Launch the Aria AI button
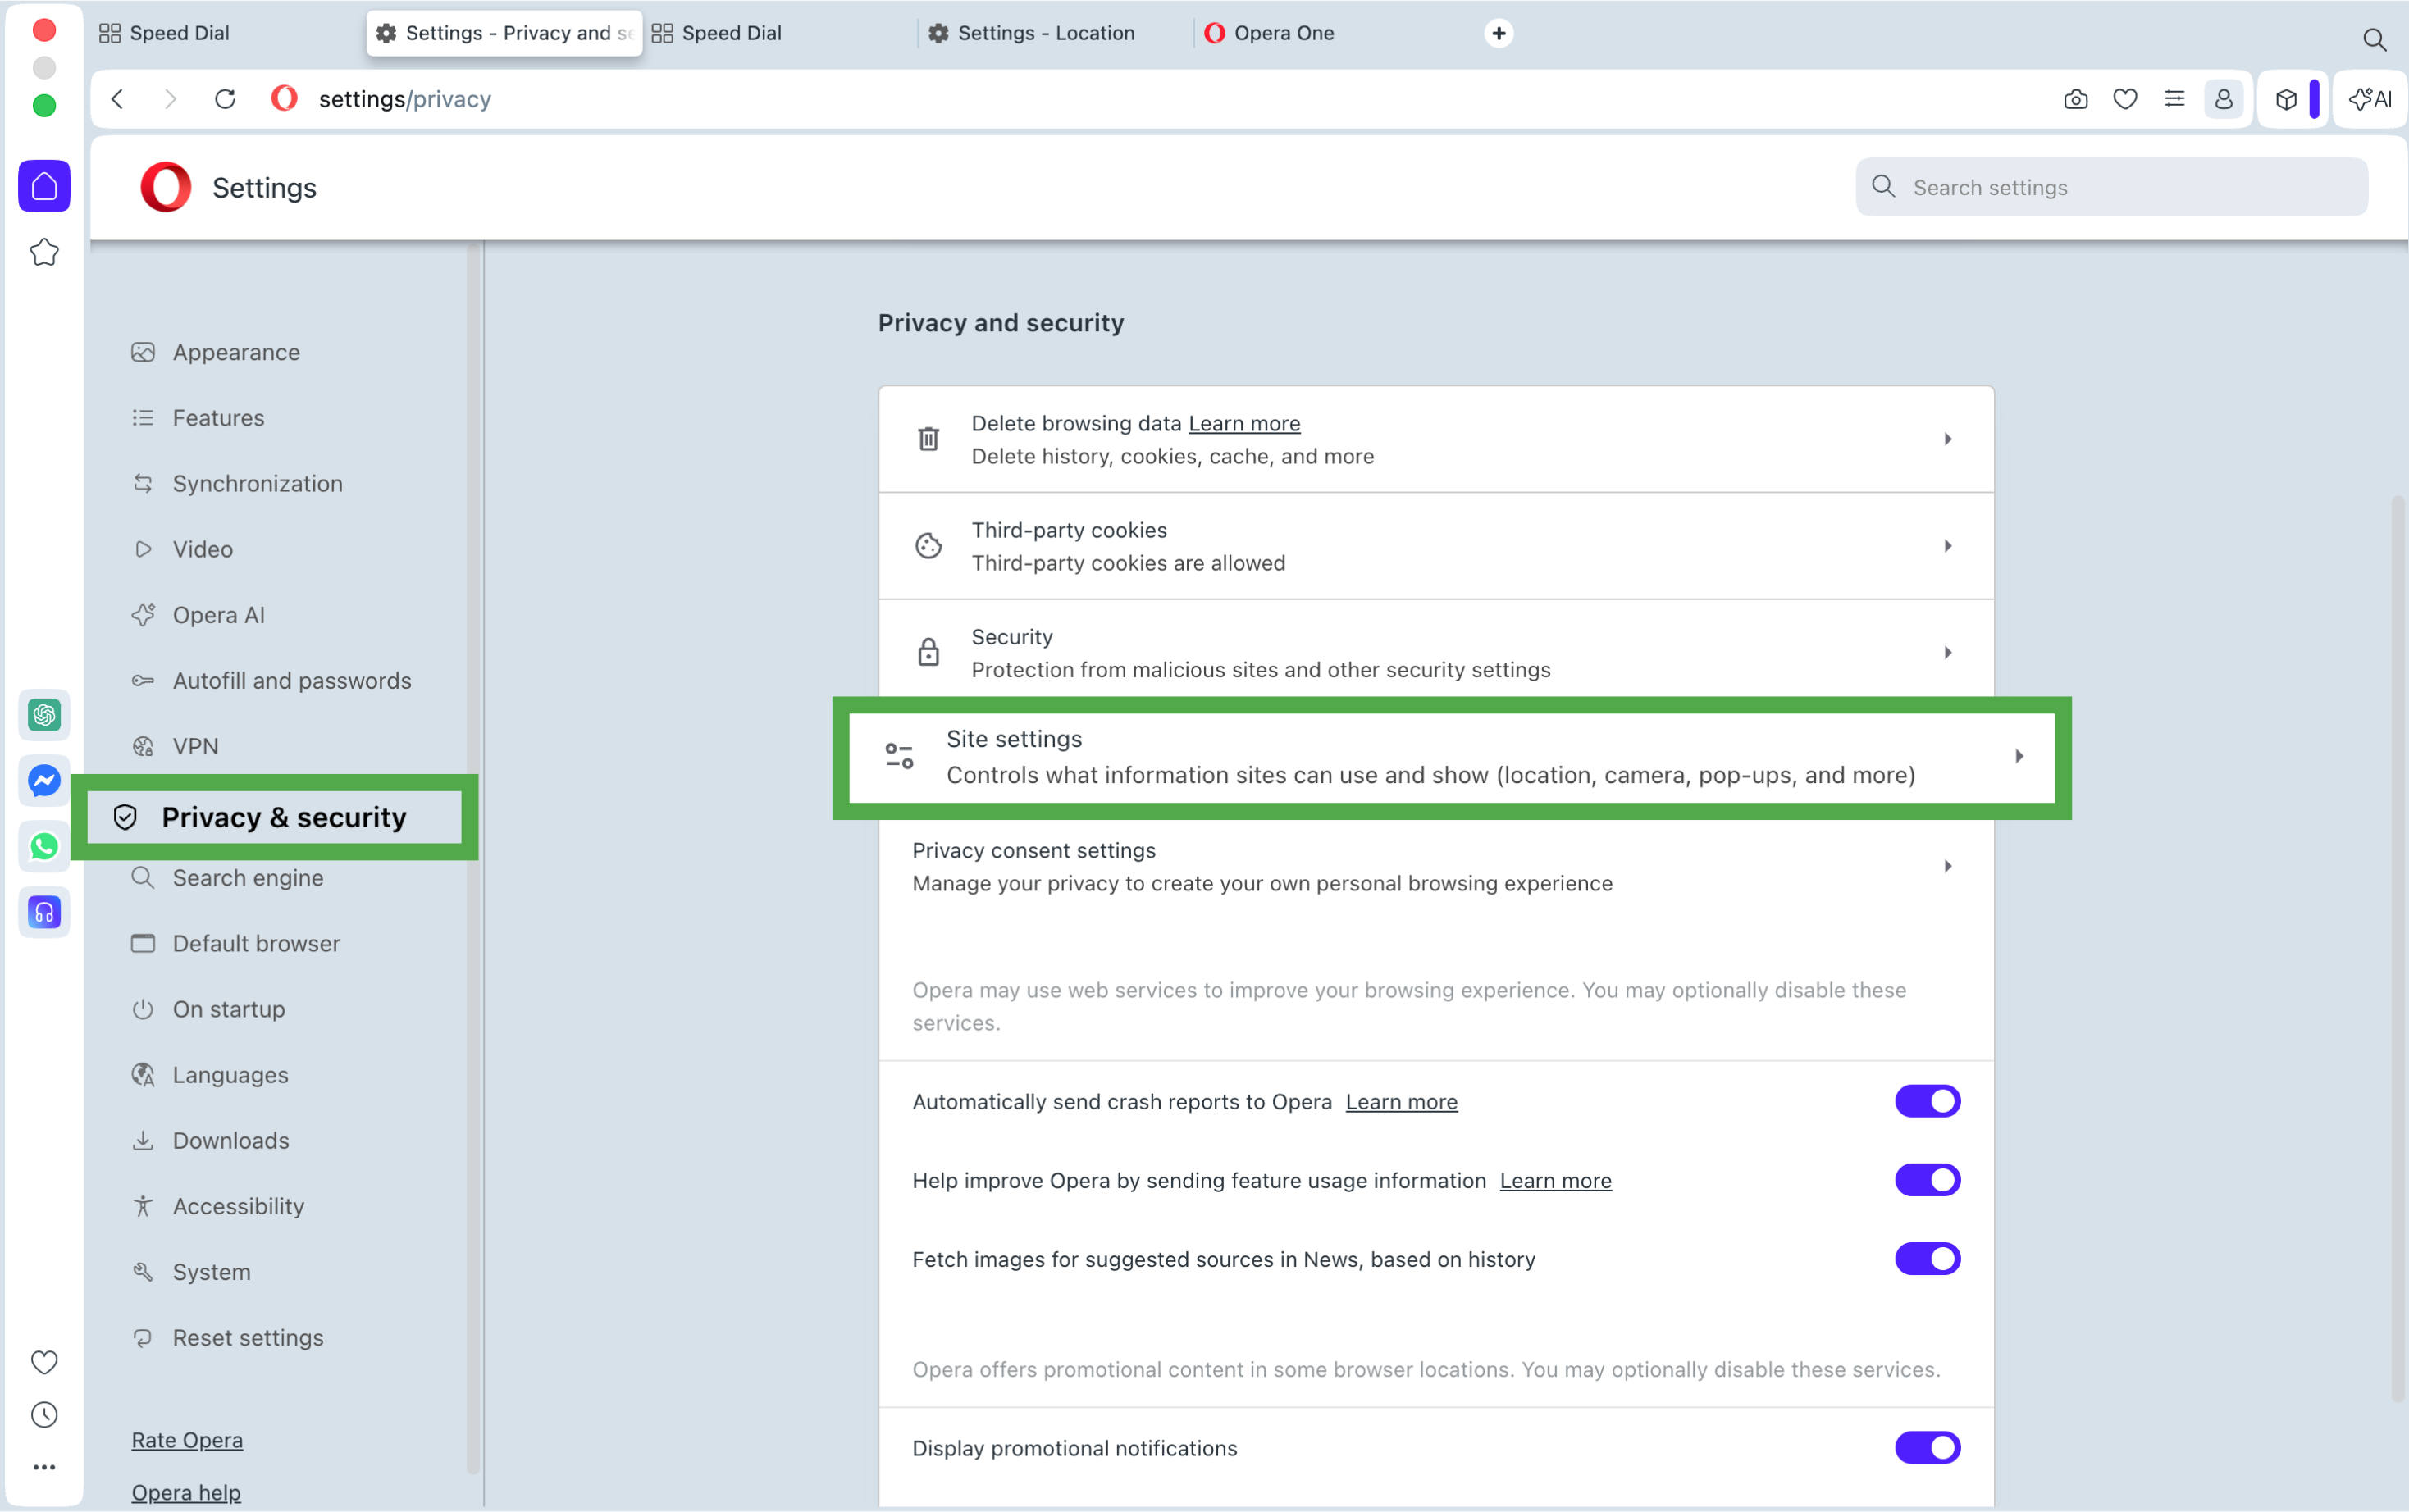This screenshot has height=1512, width=2409. pyautogui.click(x=2370, y=99)
